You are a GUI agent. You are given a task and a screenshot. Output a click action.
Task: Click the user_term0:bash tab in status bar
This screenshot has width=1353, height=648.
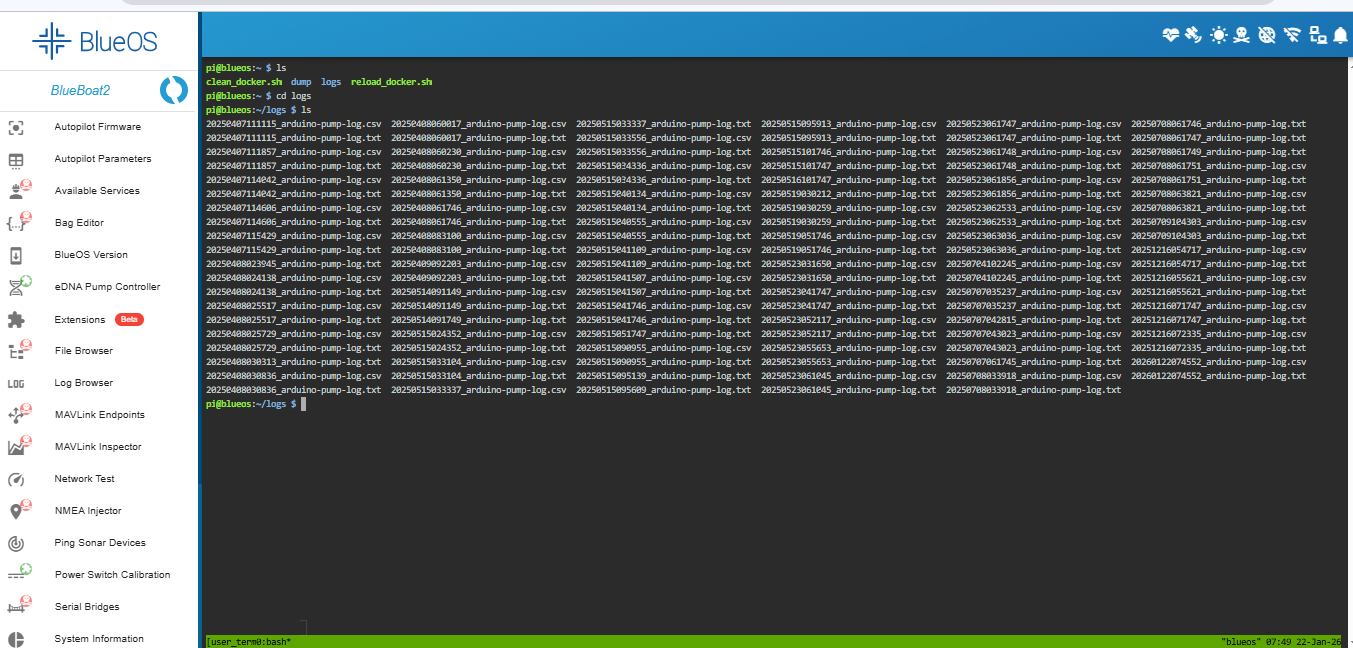pyautogui.click(x=249, y=640)
